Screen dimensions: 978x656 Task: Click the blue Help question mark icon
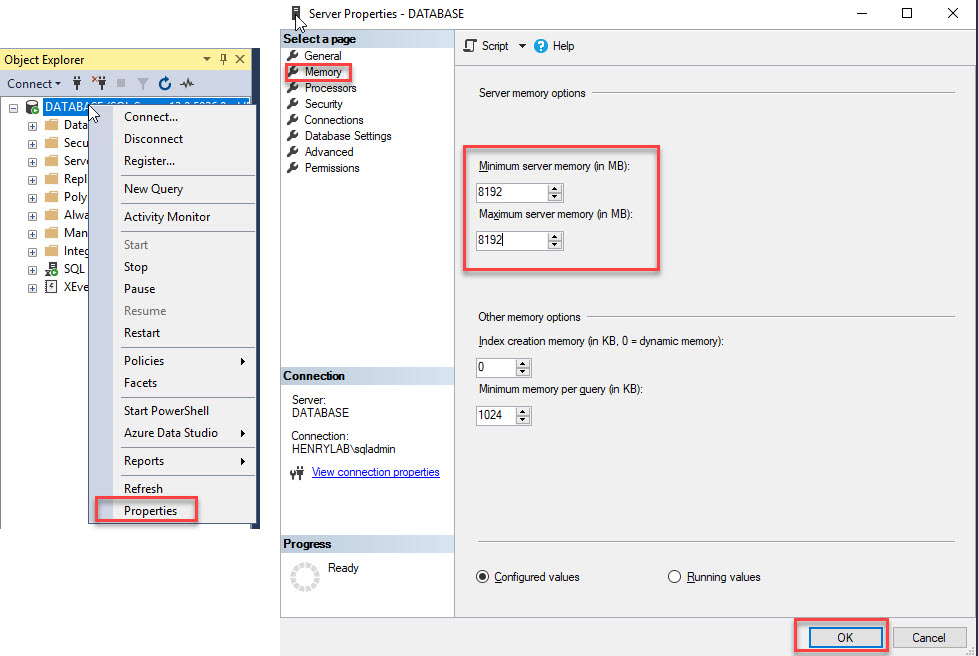pos(541,46)
